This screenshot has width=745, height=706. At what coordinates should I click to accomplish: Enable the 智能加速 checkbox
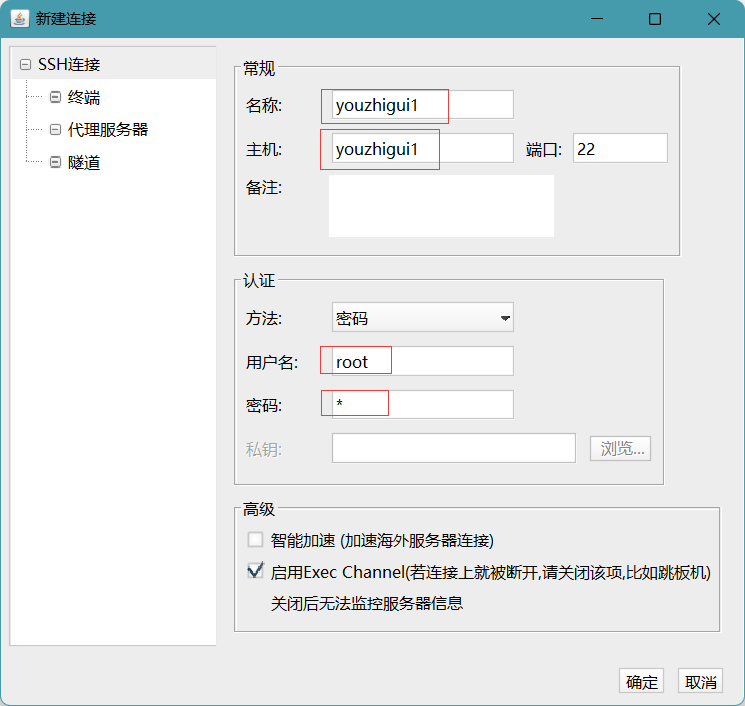tap(255, 540)
